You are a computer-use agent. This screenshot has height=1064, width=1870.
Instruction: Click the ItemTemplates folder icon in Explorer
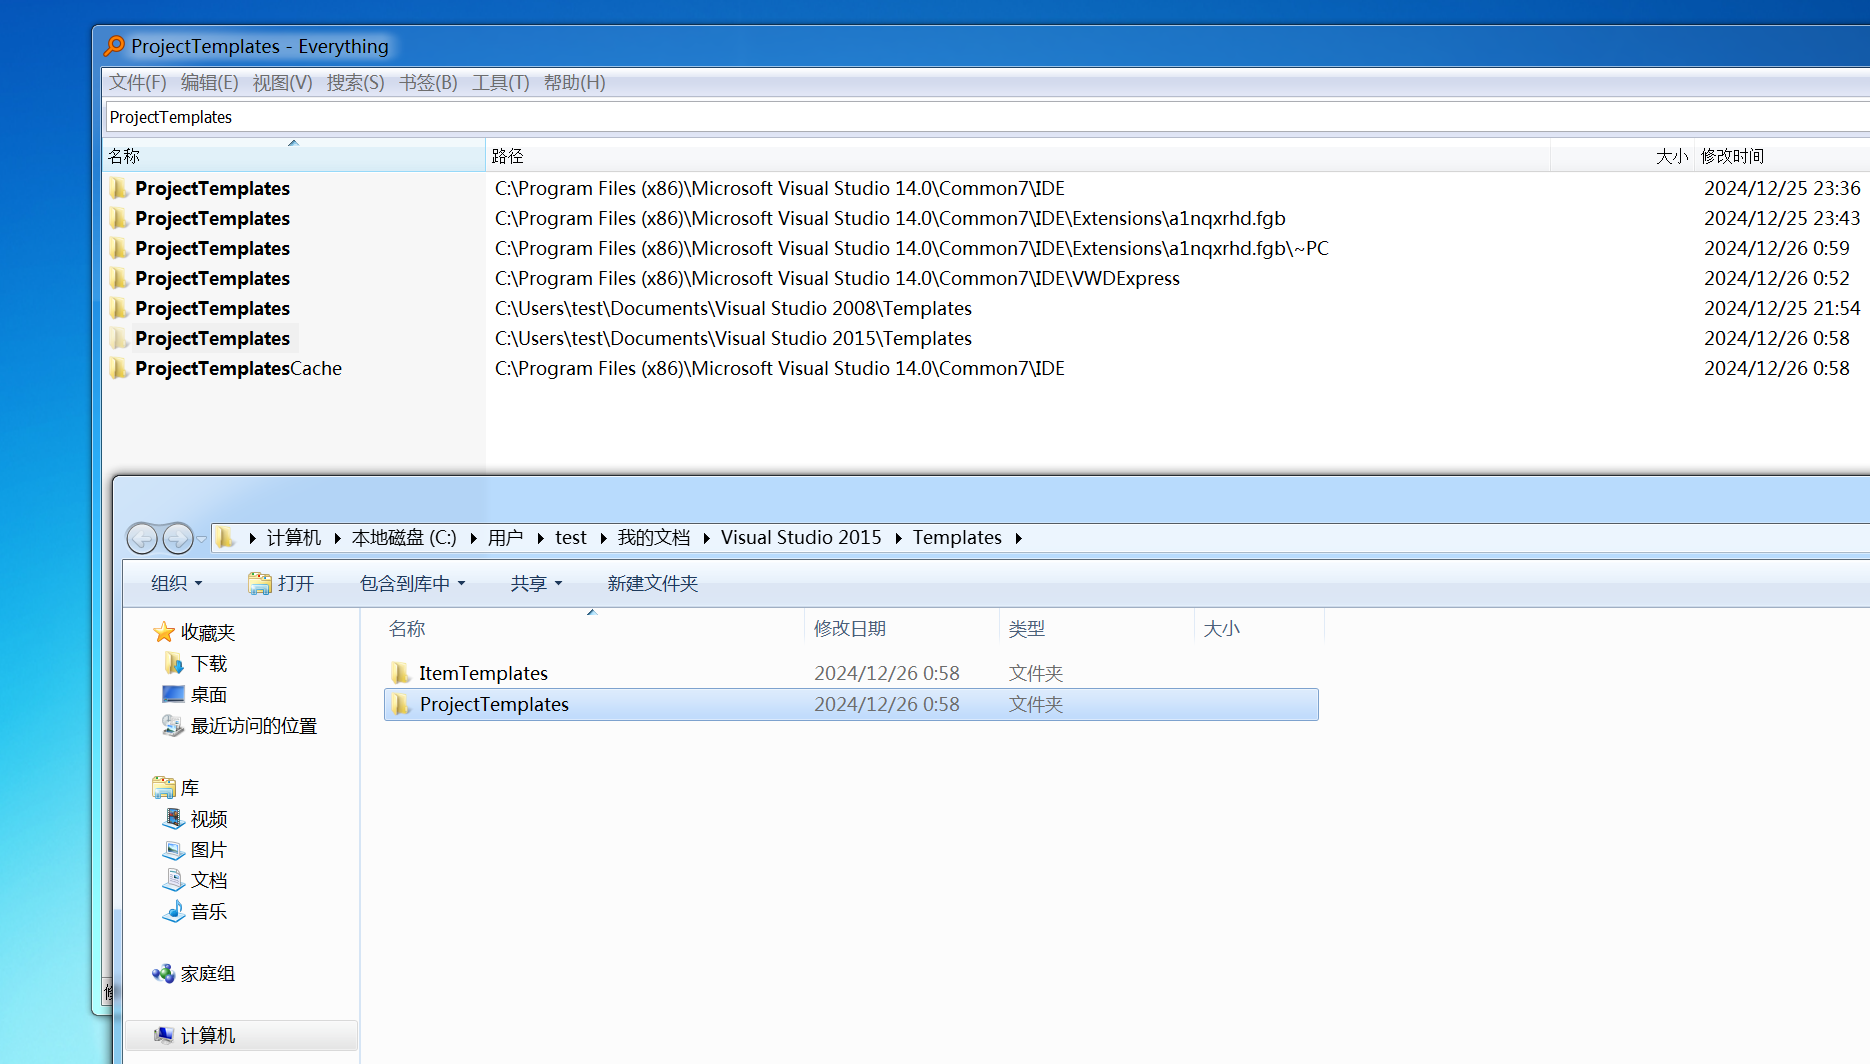401,673
